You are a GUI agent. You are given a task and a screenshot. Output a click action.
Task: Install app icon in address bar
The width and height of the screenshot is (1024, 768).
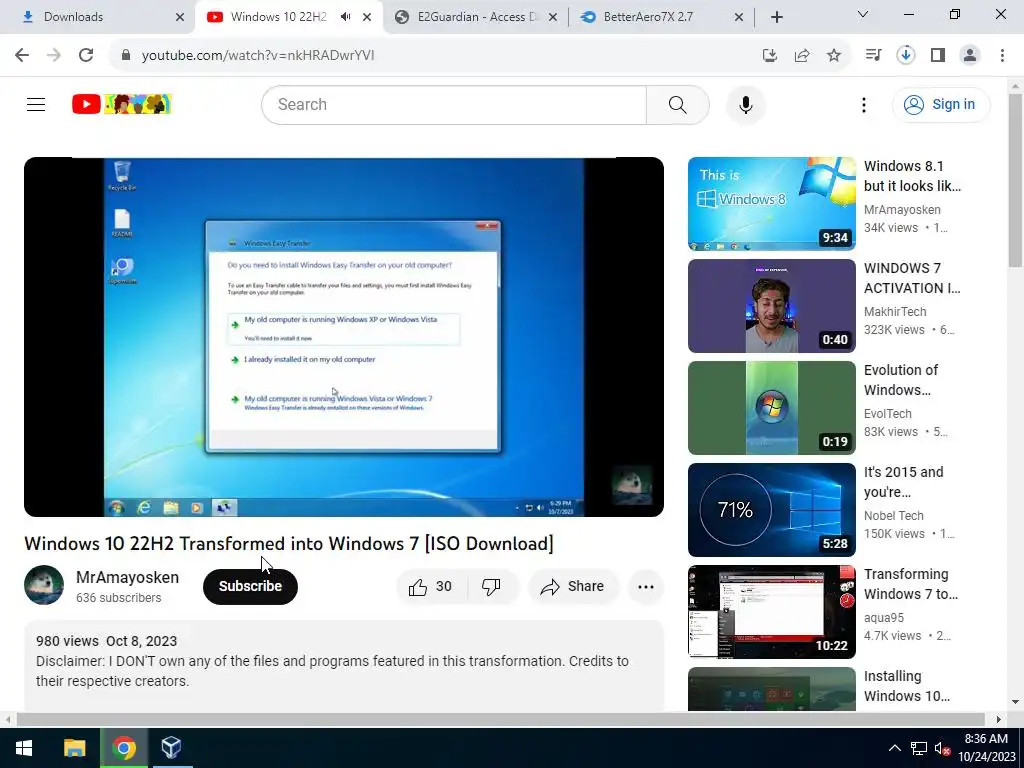770,56
